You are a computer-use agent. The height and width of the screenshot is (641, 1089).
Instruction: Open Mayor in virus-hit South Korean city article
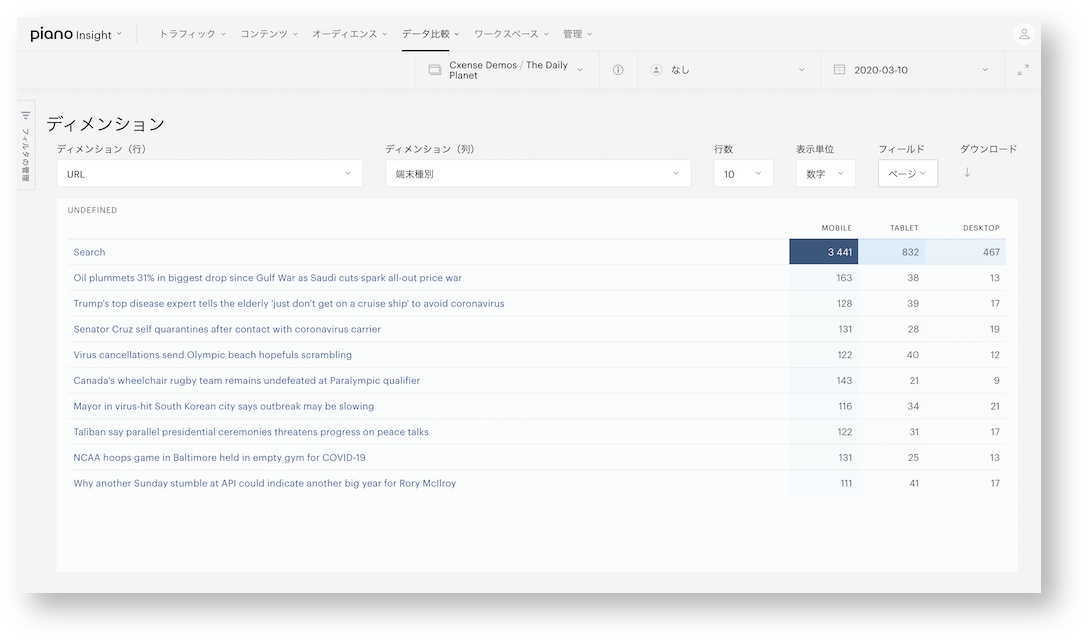click(x=224, y=406)
